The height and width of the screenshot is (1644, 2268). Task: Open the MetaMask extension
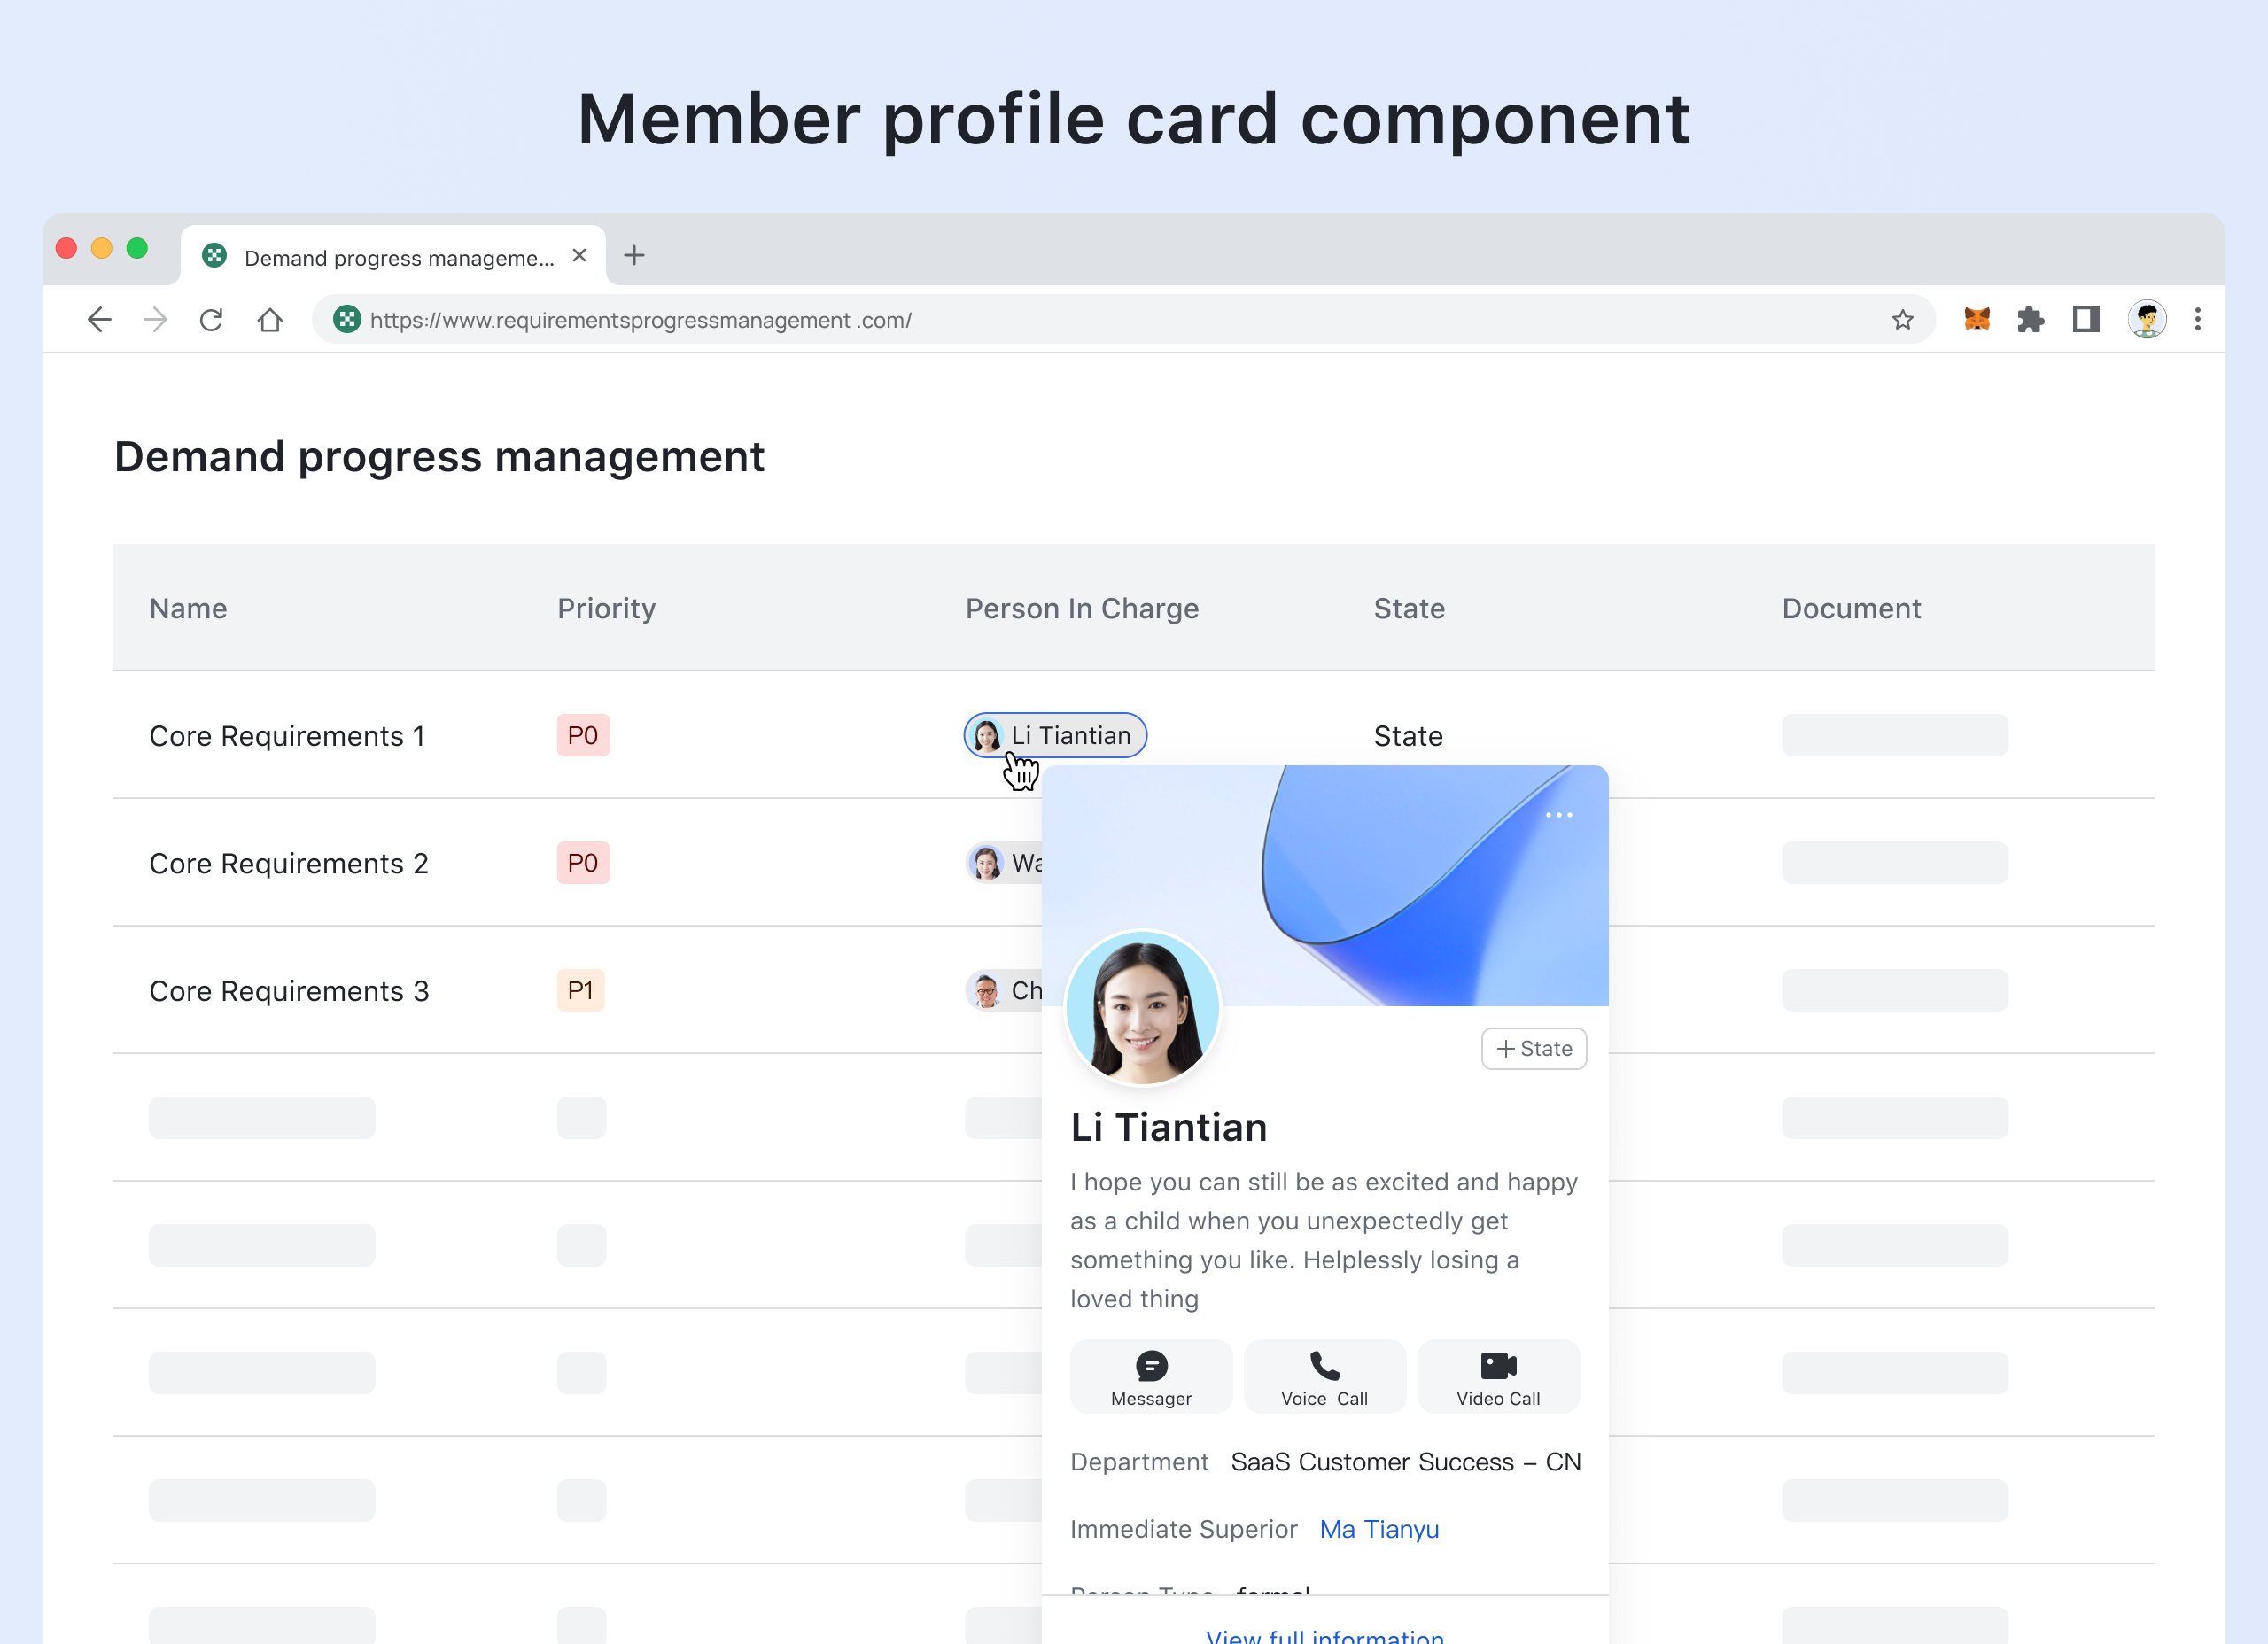coord(1977,319)
